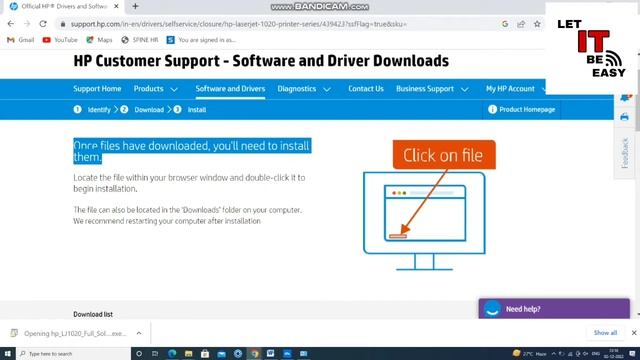Screen dimensions: 640x360
Task: Click the Google icon in the address bar
Action: coord(505,24)
